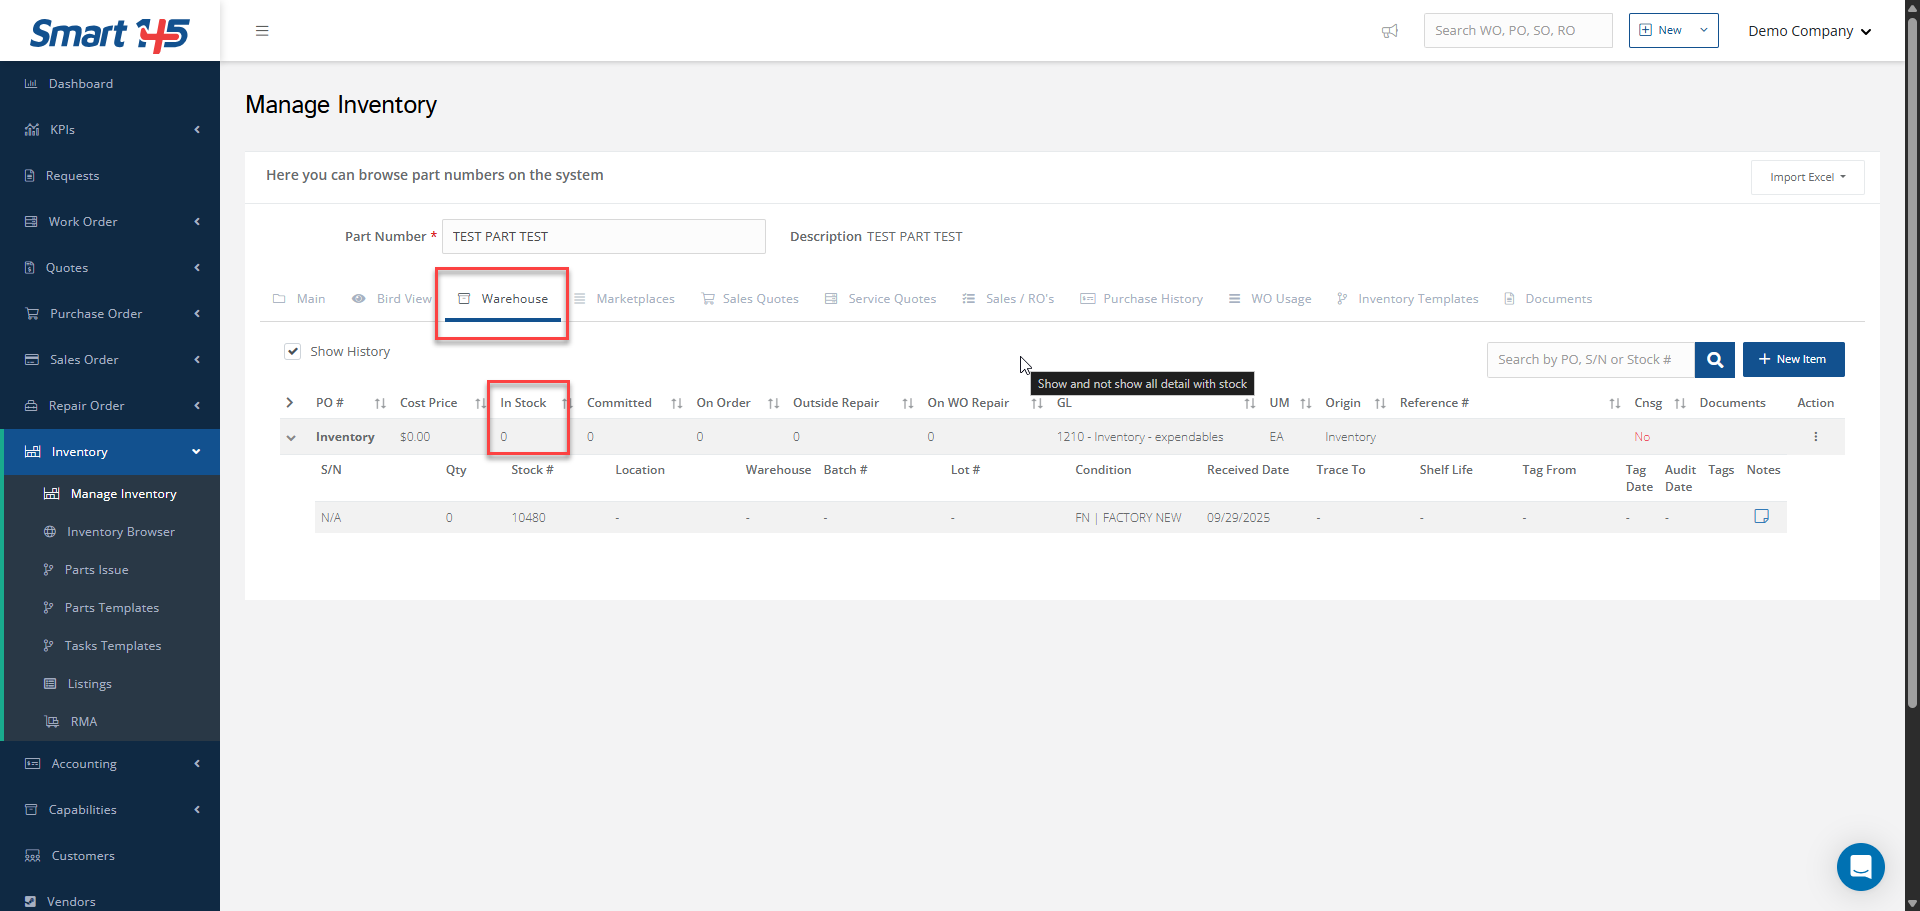
Task: Open the Demo Company account dropdown
Action: coord(1808,31)
